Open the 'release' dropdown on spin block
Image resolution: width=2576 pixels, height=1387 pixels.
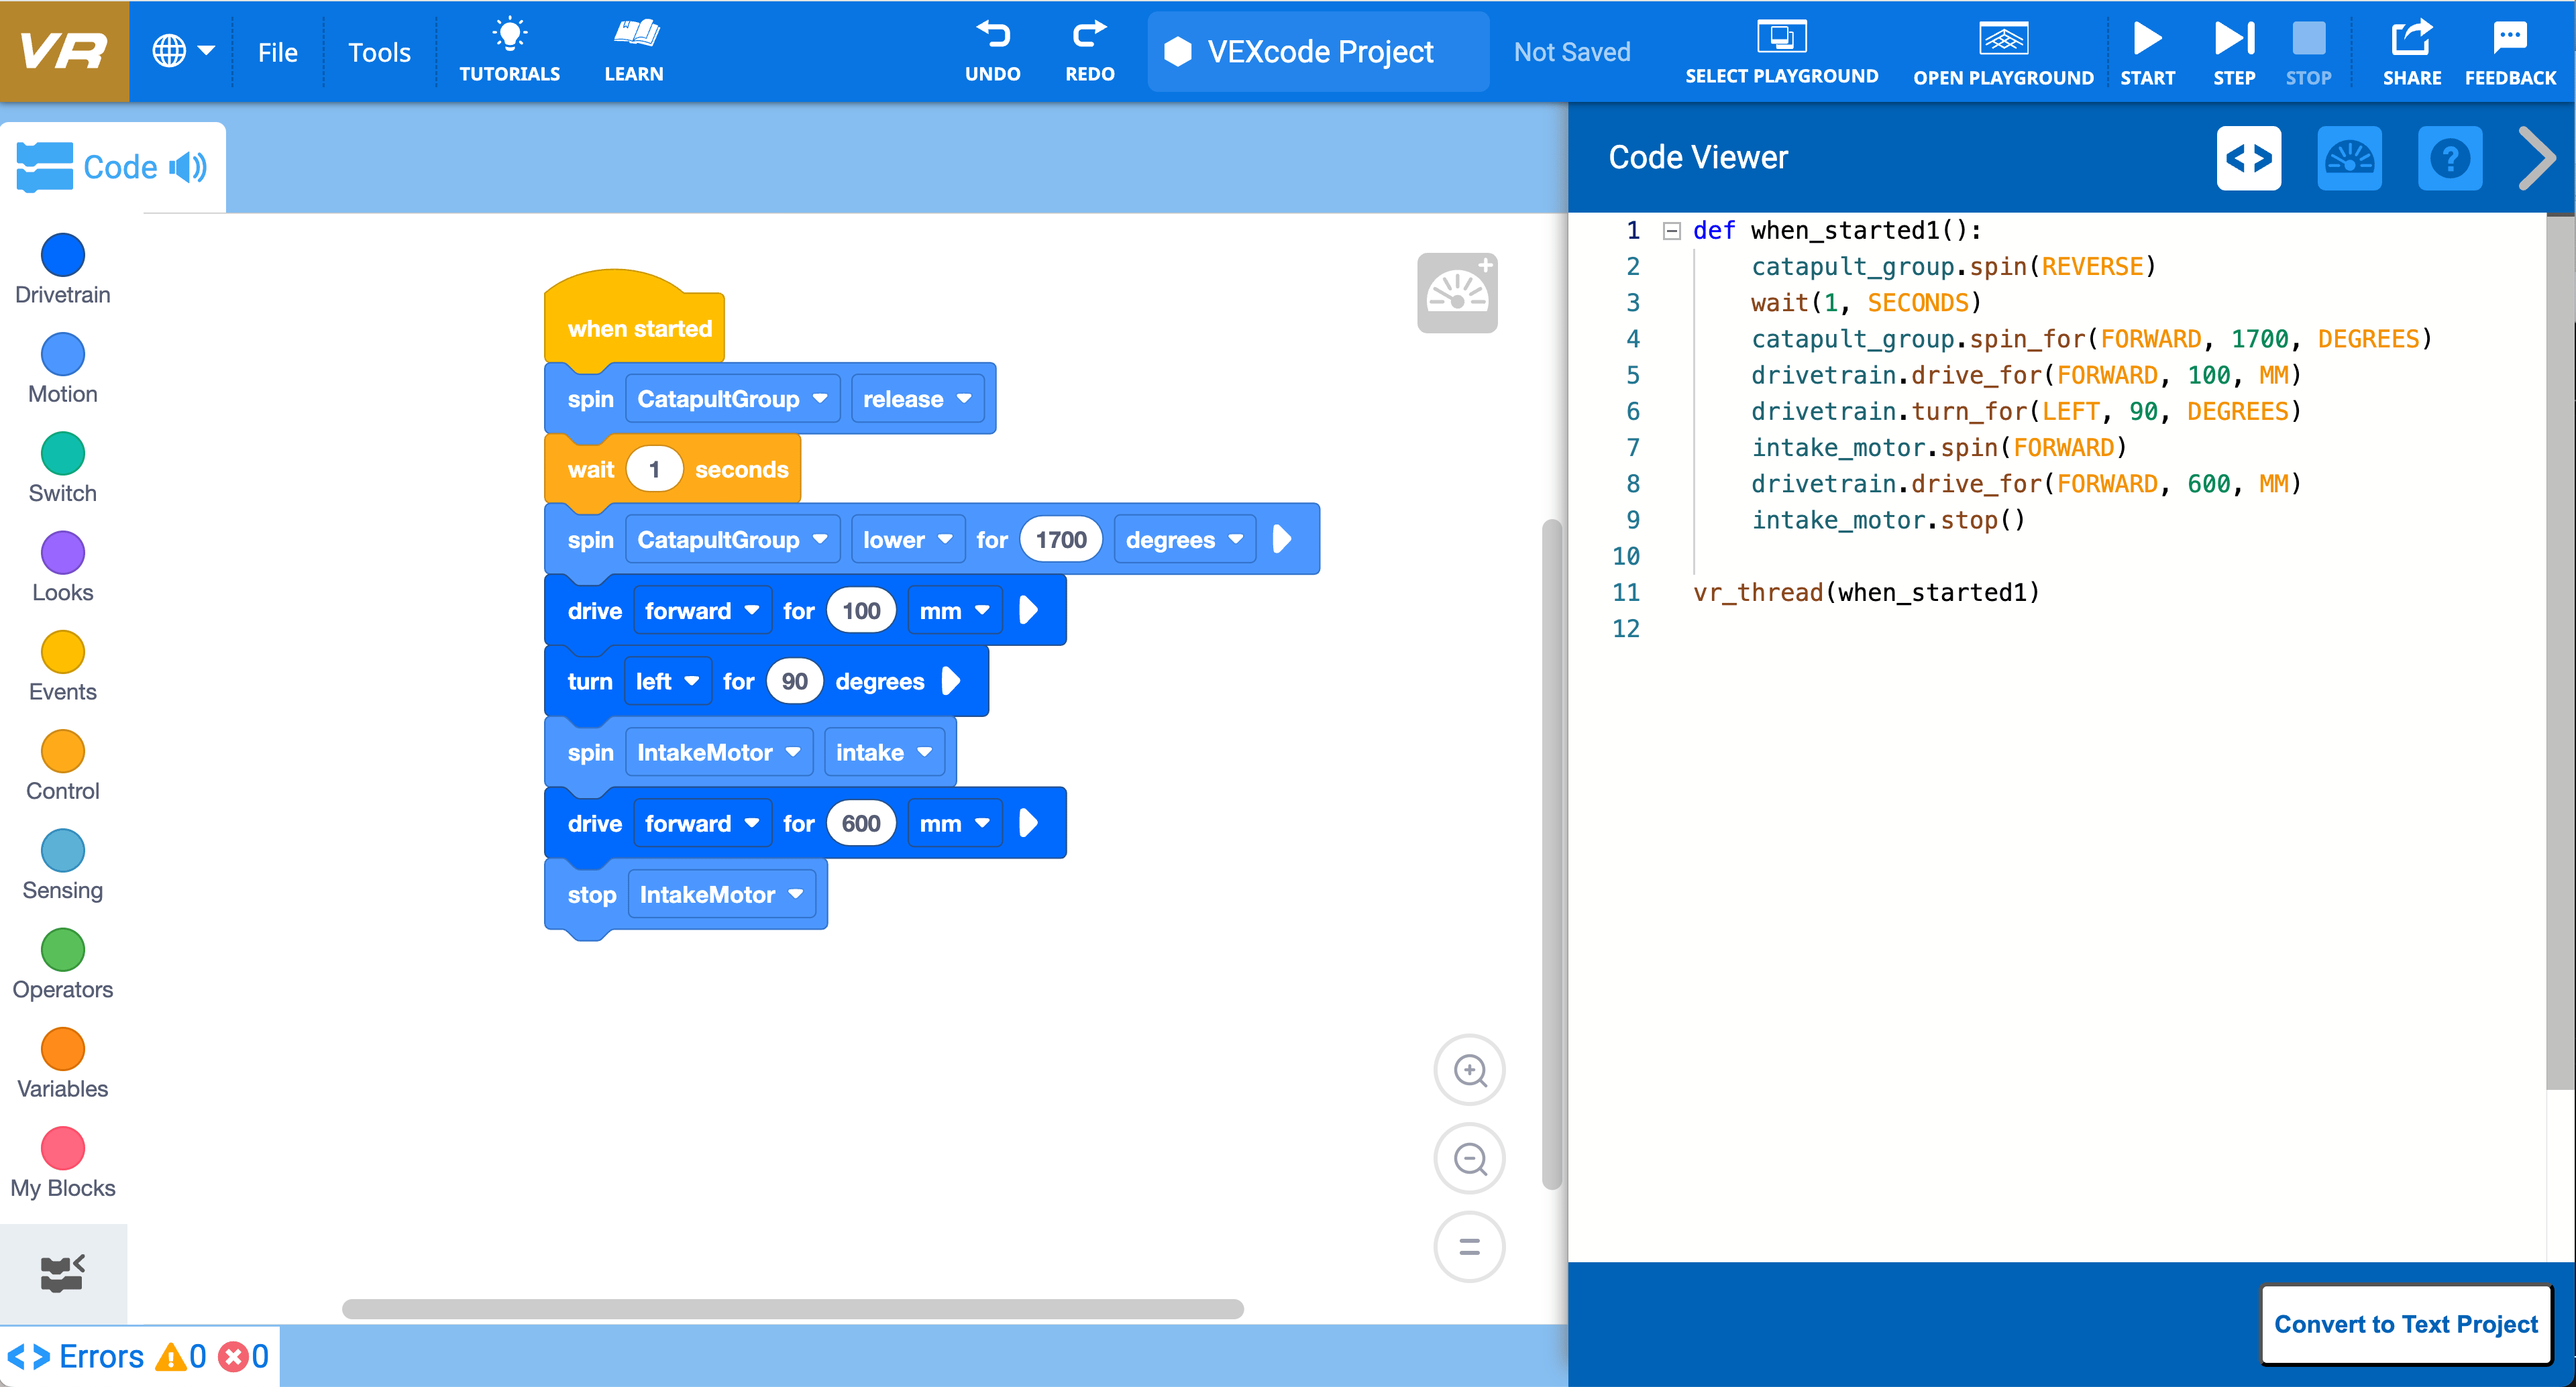pos(916,399)
